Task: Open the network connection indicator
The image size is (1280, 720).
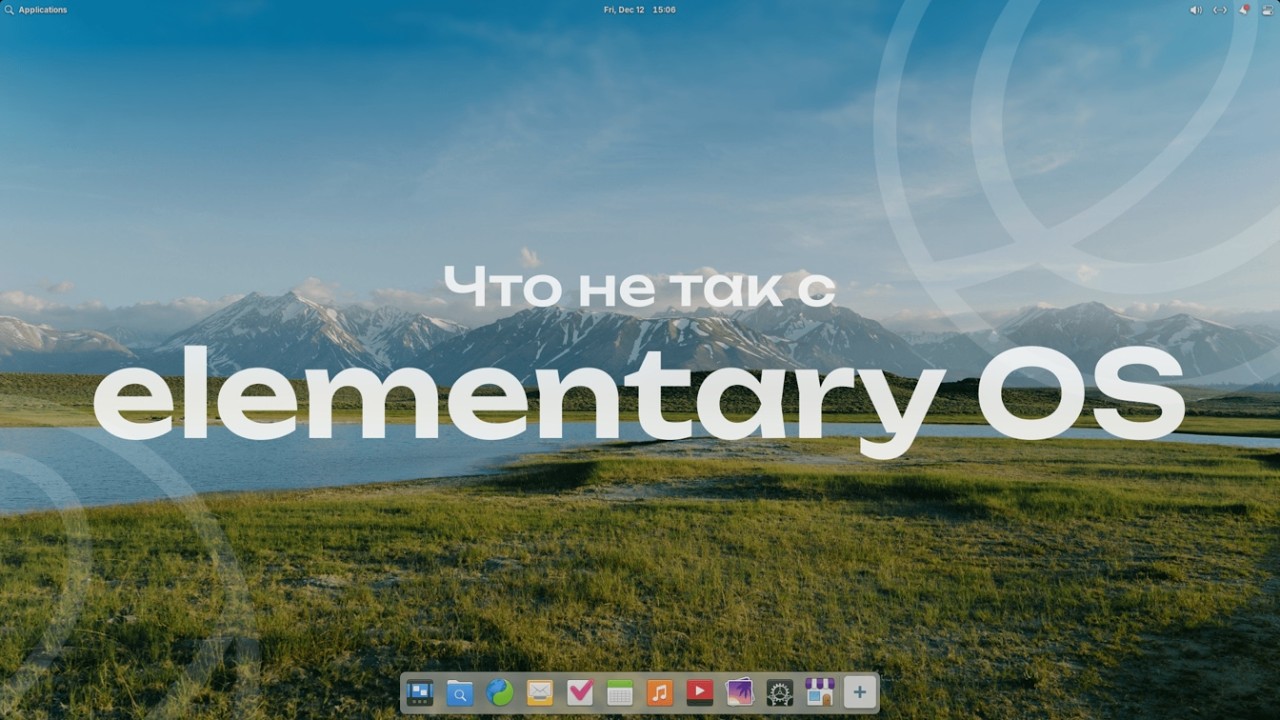Action: point(1220,10)
